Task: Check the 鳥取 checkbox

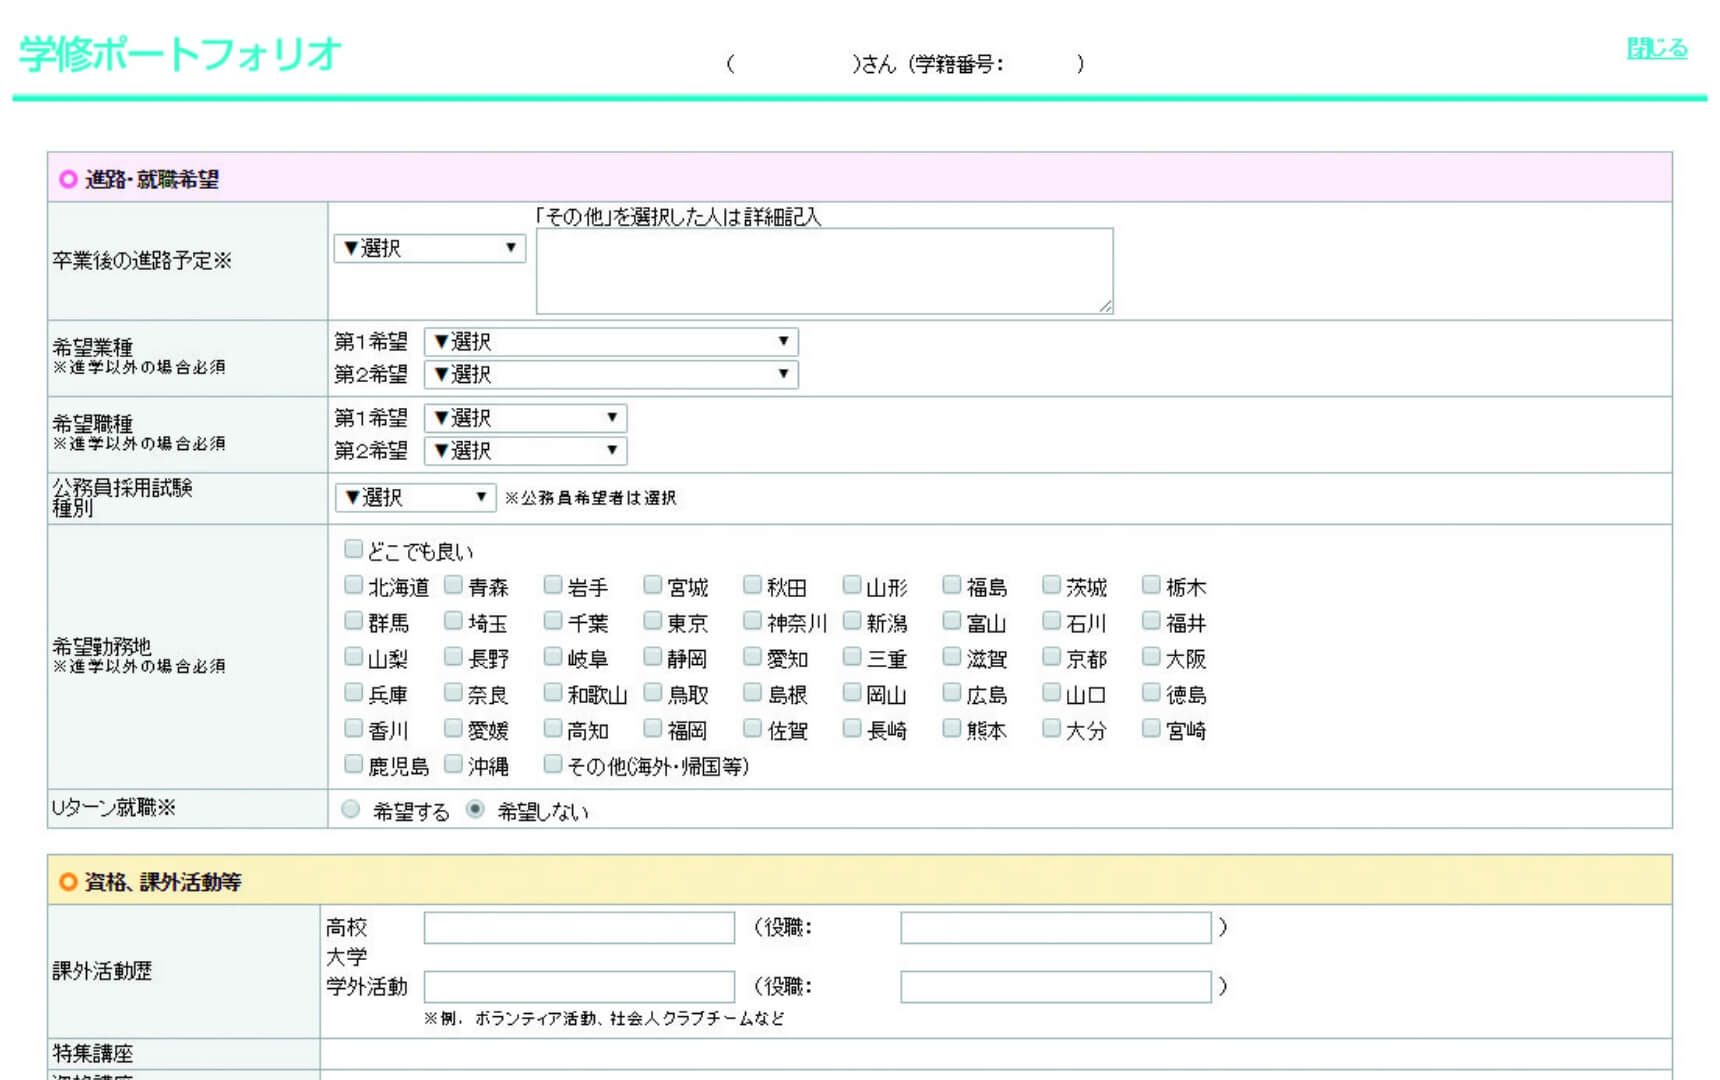Action: 653,692
